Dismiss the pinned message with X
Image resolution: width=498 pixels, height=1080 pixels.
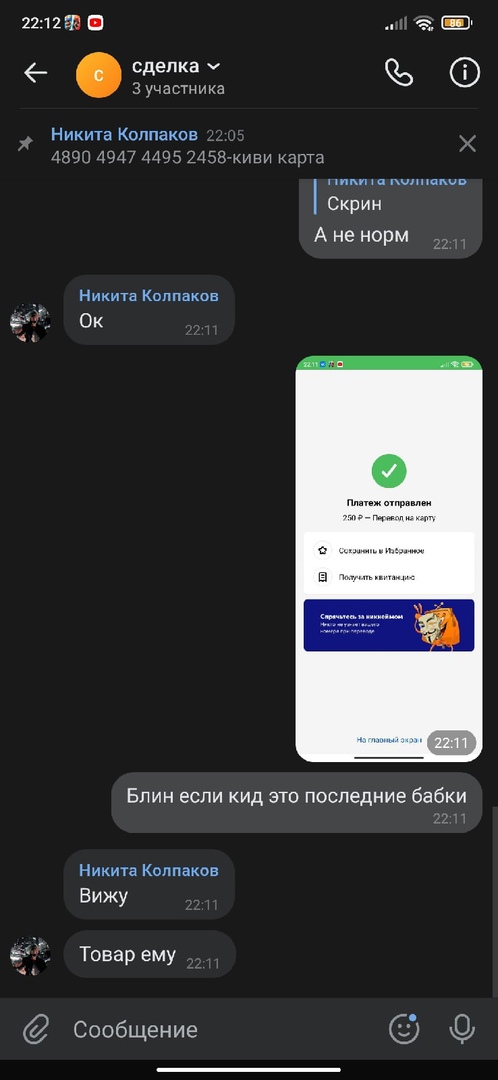click(468, 143)
